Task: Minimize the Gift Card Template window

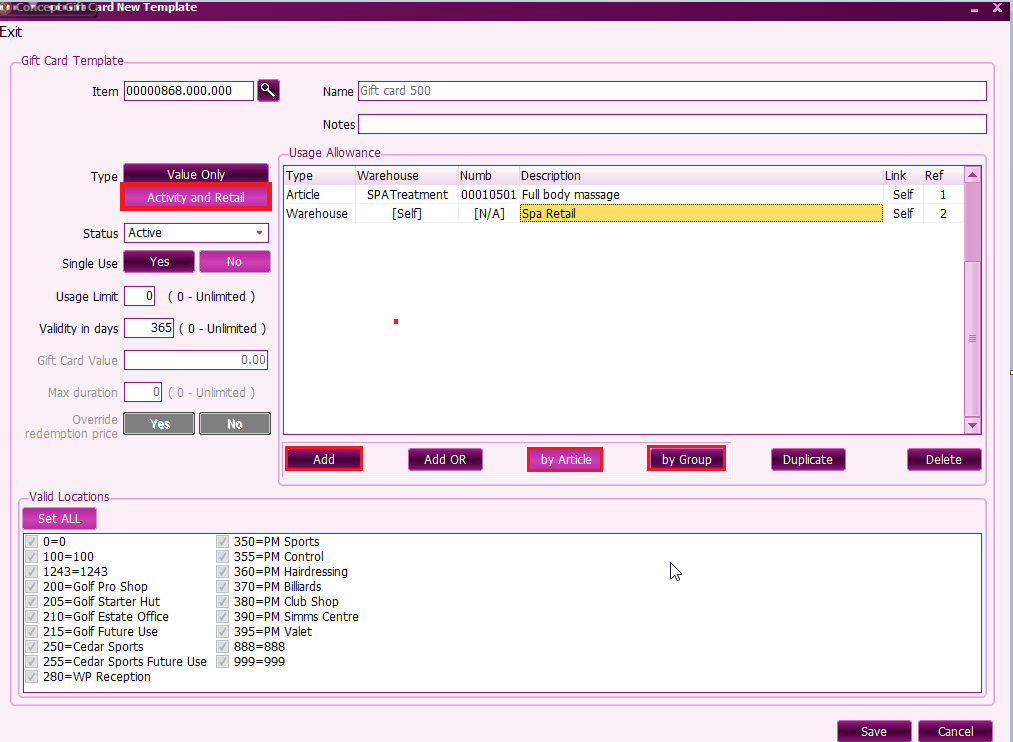Action: [975, 8]
